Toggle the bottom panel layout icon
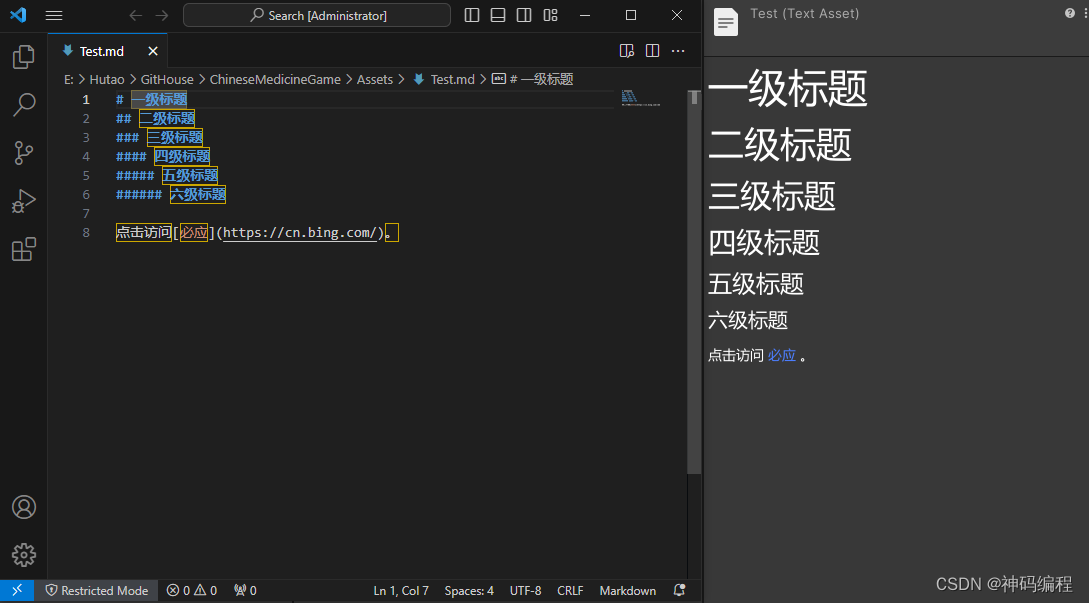Image resolution: width=1089 pixels, height=603 pixels. (498, 15)
